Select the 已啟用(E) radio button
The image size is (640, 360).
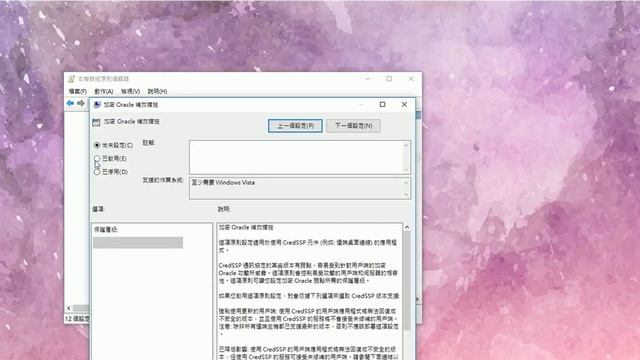[97, 158]
